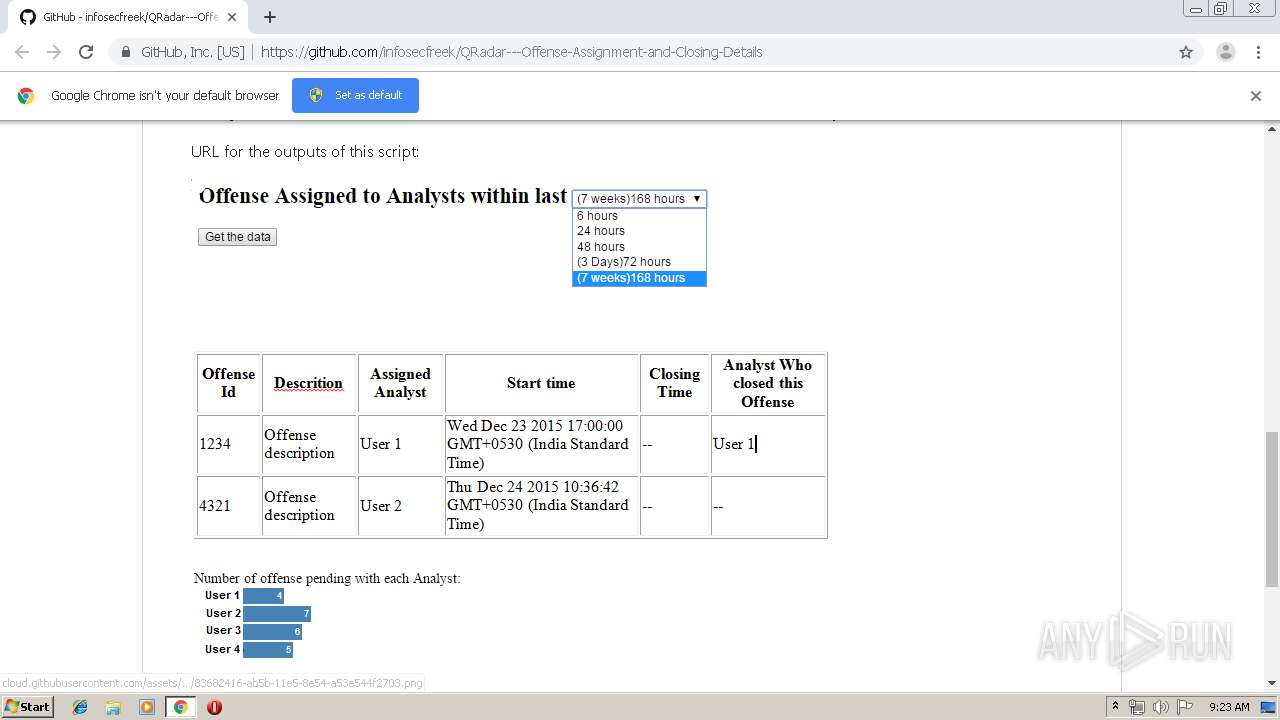Image resolution: width=1280 pixels, height=720 pixels.
Task: Click the User 2 assigned analyst cell
Action: [x=400, y=506]
